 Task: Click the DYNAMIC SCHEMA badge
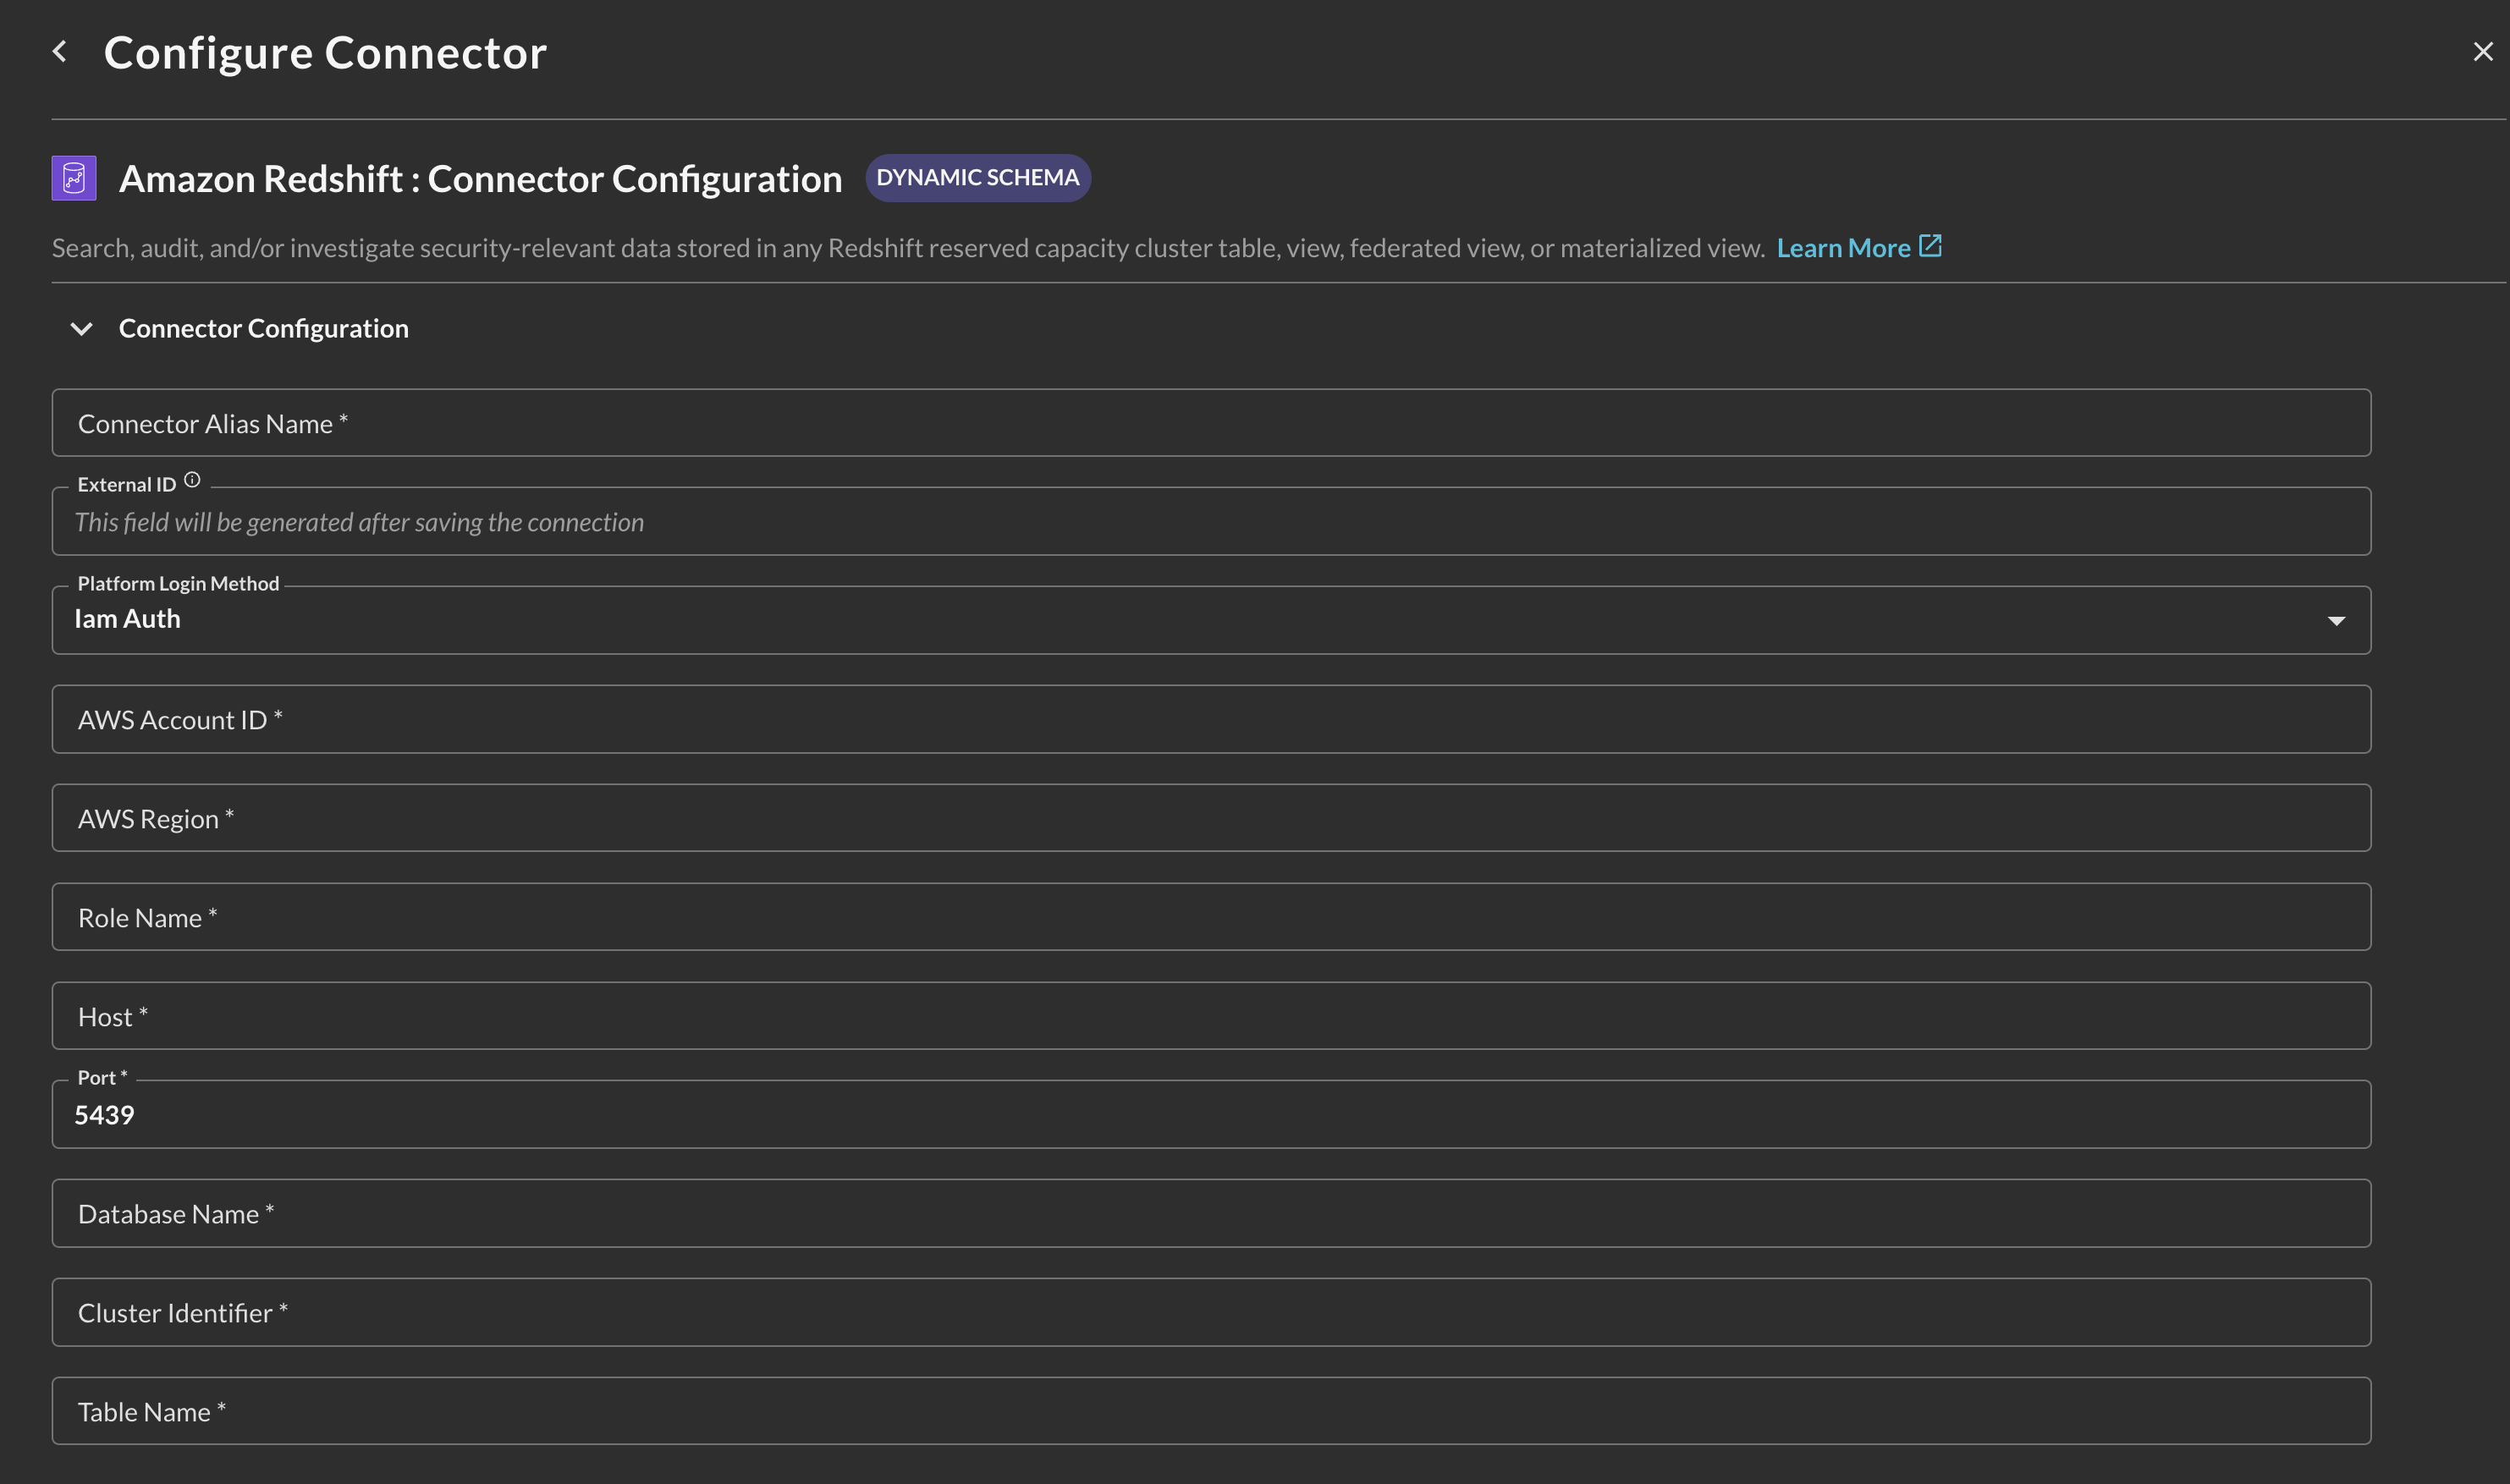pos(978,178)
